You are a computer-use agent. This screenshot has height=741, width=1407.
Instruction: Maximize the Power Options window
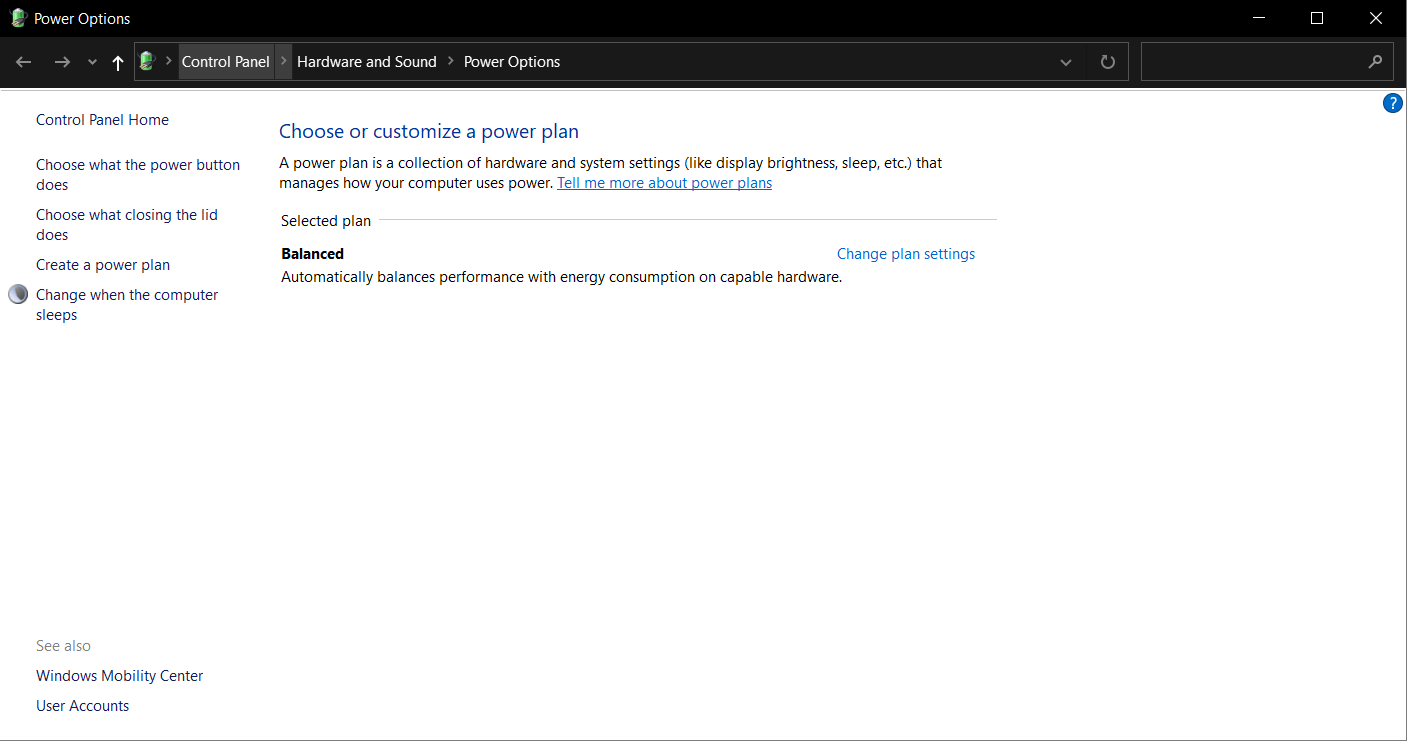(1317, 18)
